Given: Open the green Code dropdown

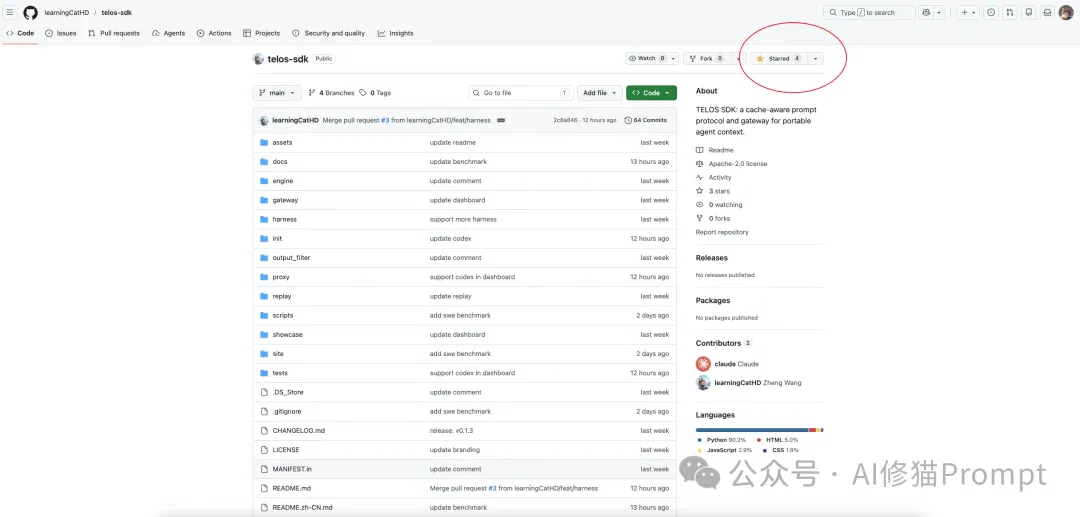Looking at the screenshot, I should 652,93.
